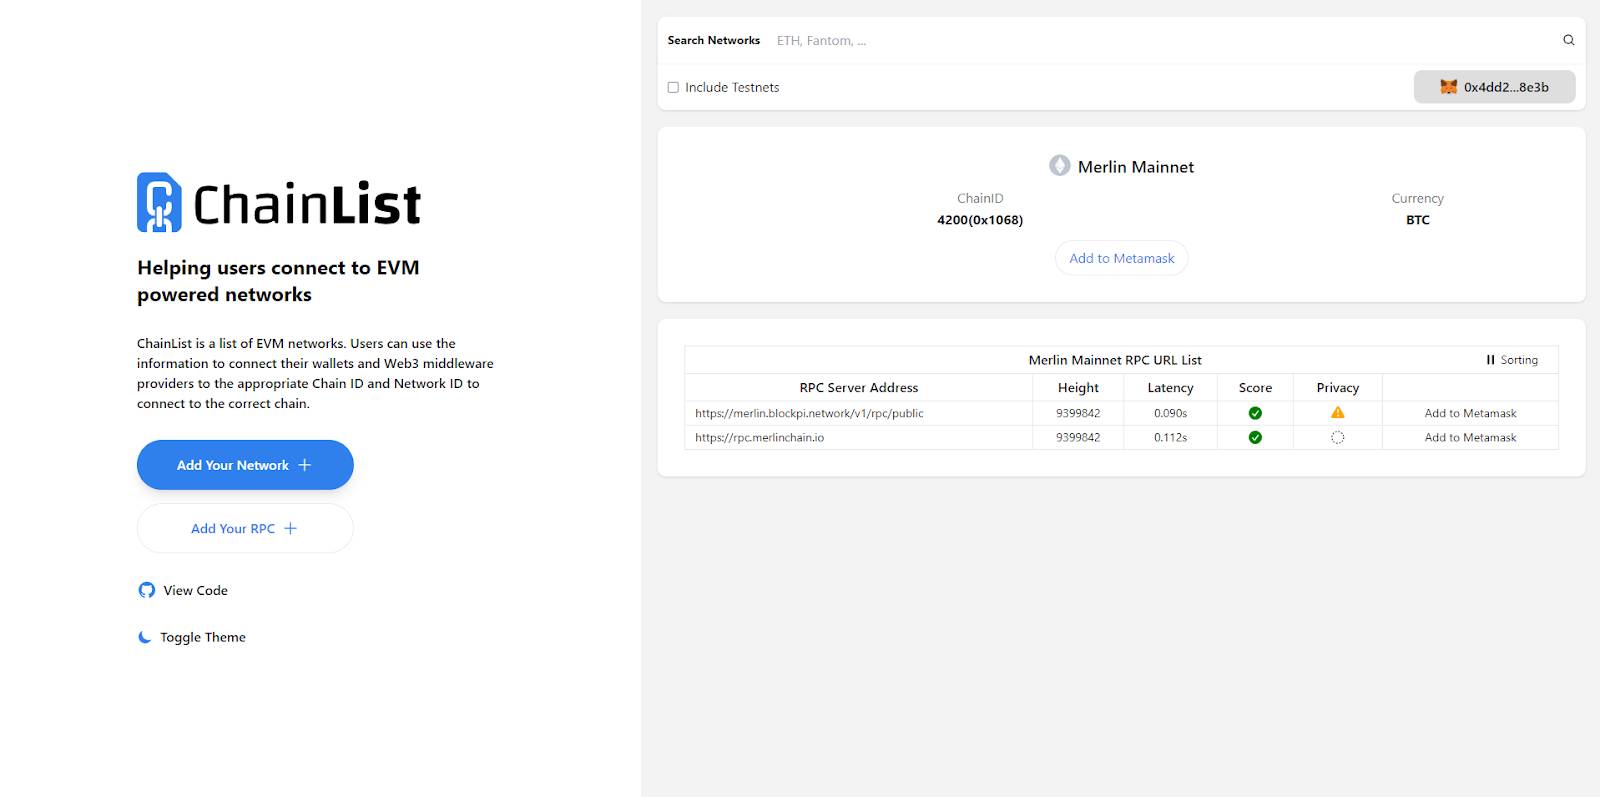Click height 9399842 in rpc.merlinchain.io row

[1078, 437]
